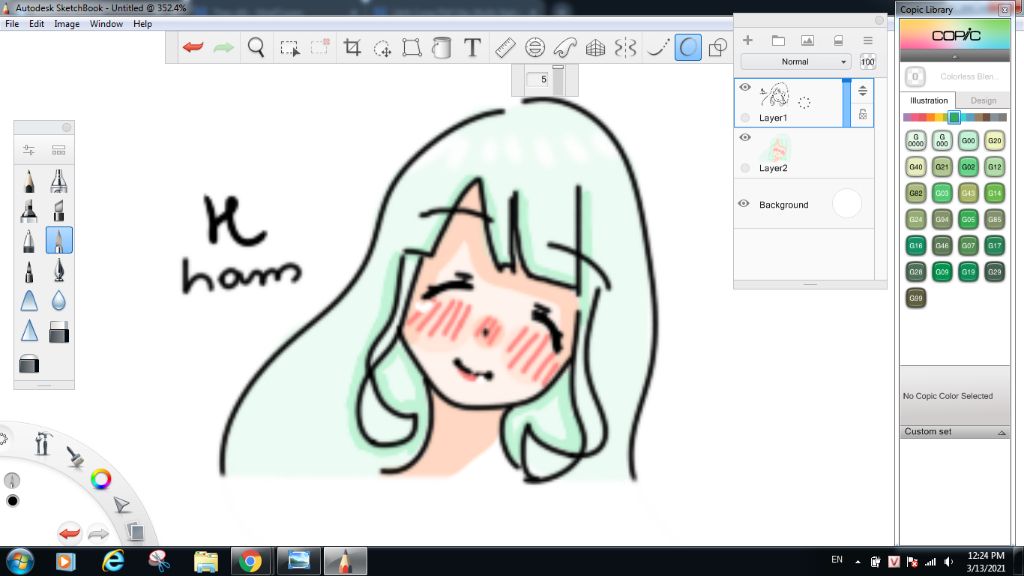Open the Normal blend mode dropdown
Image resolution: width=1024 pixels, height=576 pixels.
[795, 61]
